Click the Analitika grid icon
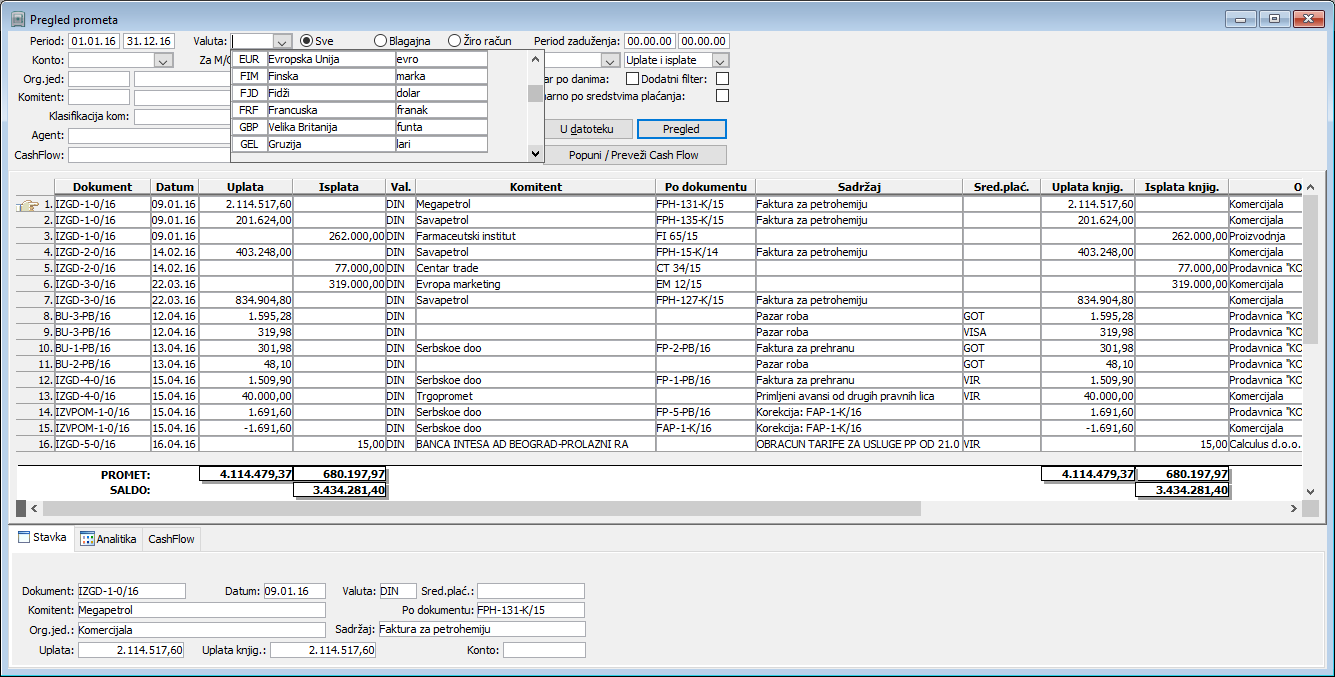This screenshot has height=677, width=1335. pyautogui.click(x=88, y=539)
